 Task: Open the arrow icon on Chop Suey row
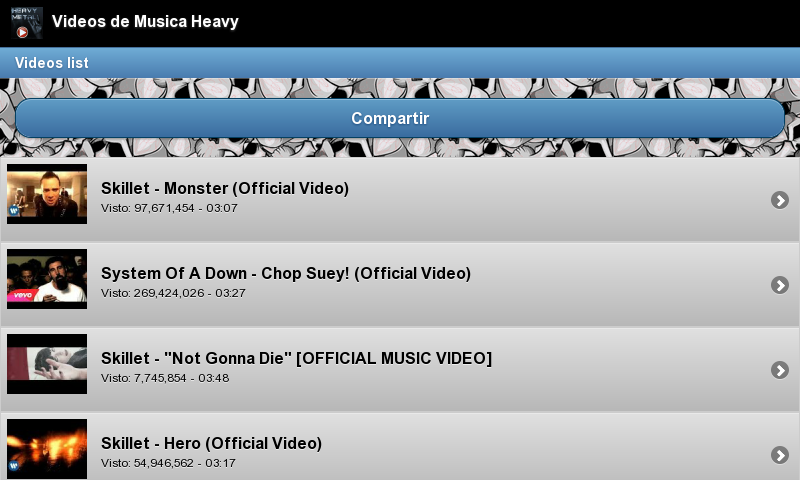click(x=780, y=285)
